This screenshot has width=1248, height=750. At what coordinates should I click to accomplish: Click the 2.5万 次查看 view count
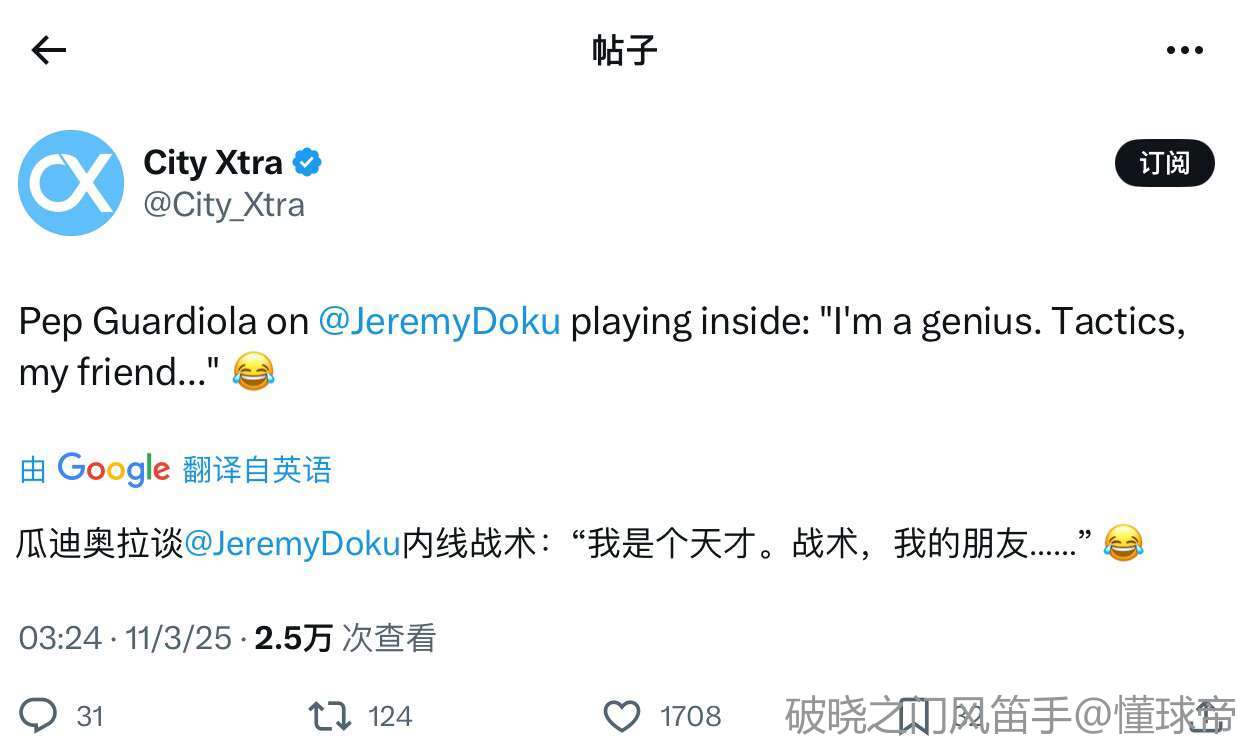click(x=345, y=638)
